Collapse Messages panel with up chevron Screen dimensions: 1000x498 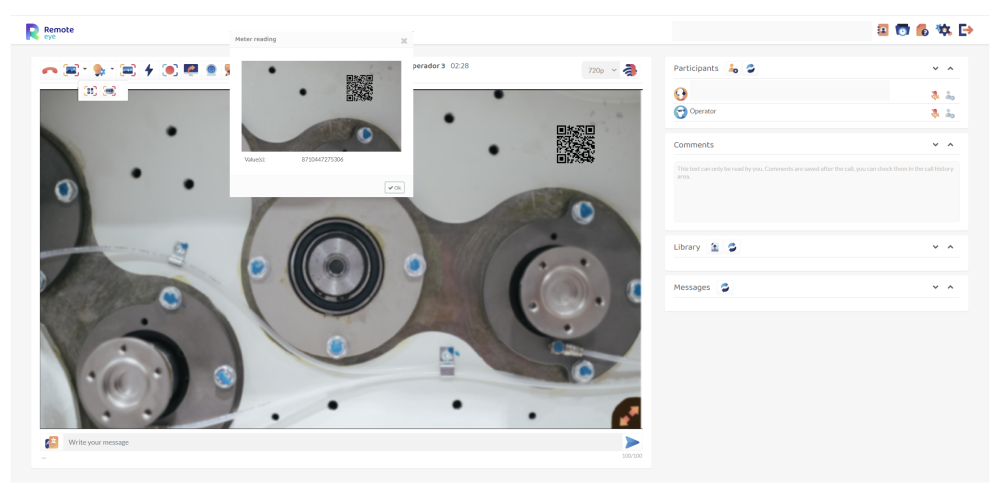click(950, 287)
